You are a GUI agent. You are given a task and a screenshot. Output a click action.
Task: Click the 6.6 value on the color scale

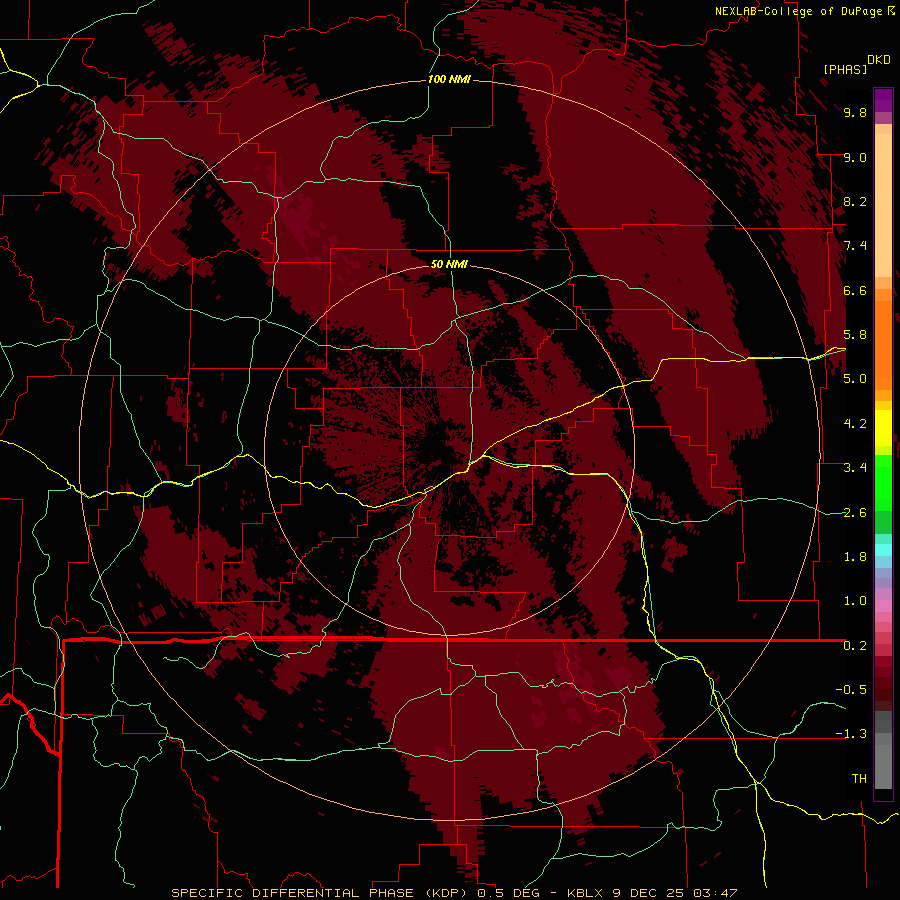tap(855, 290)
